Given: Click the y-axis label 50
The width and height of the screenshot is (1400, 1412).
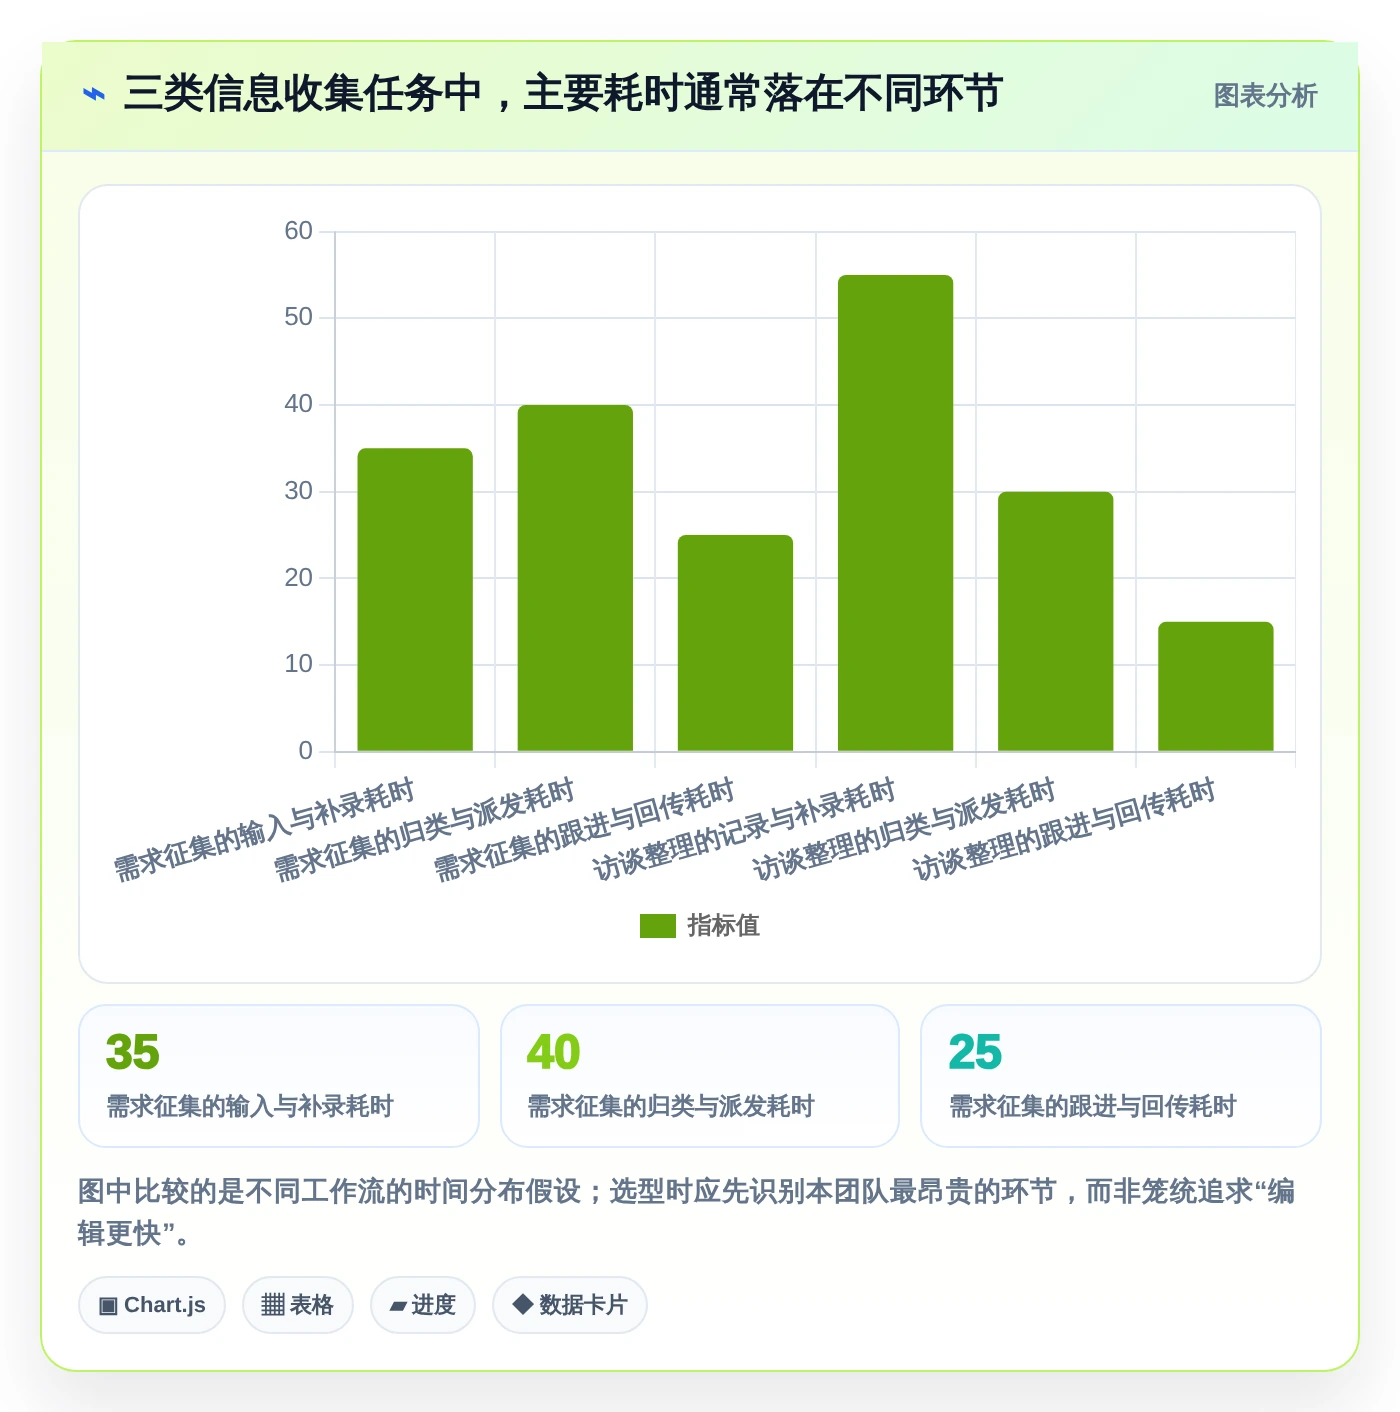Looking at the screenshot, I should 298,317.
